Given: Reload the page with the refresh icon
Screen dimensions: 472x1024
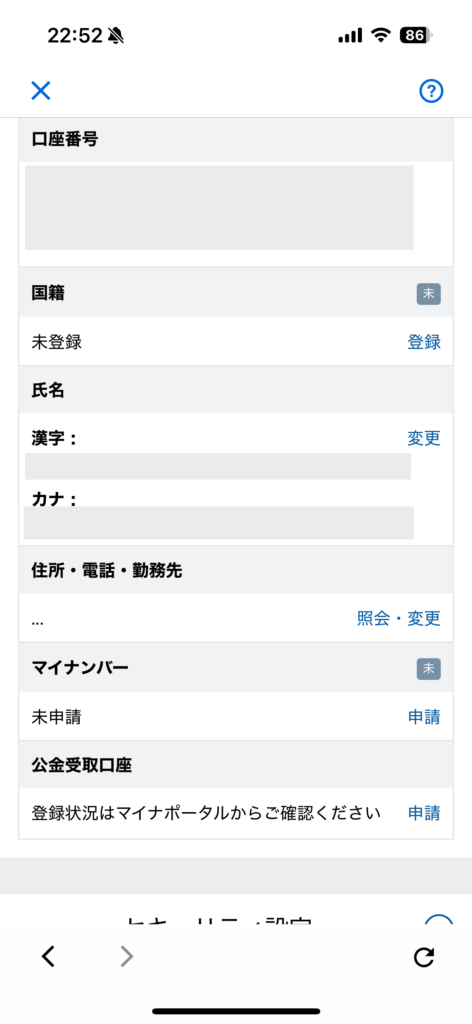Looking at the screenshot, I should 424,957.
